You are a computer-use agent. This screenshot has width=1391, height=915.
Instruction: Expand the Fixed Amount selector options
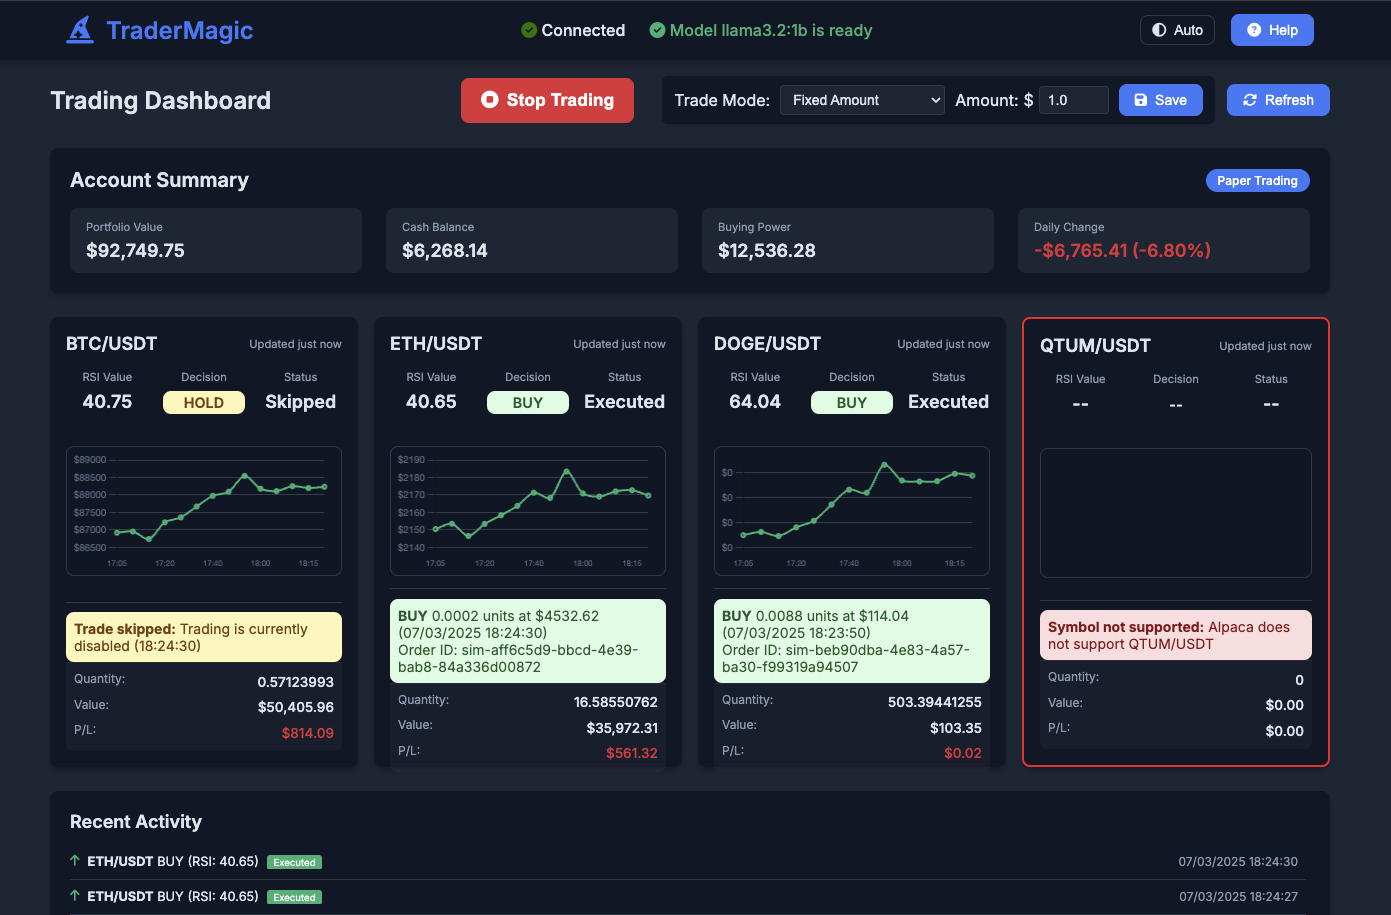(862, 100)
